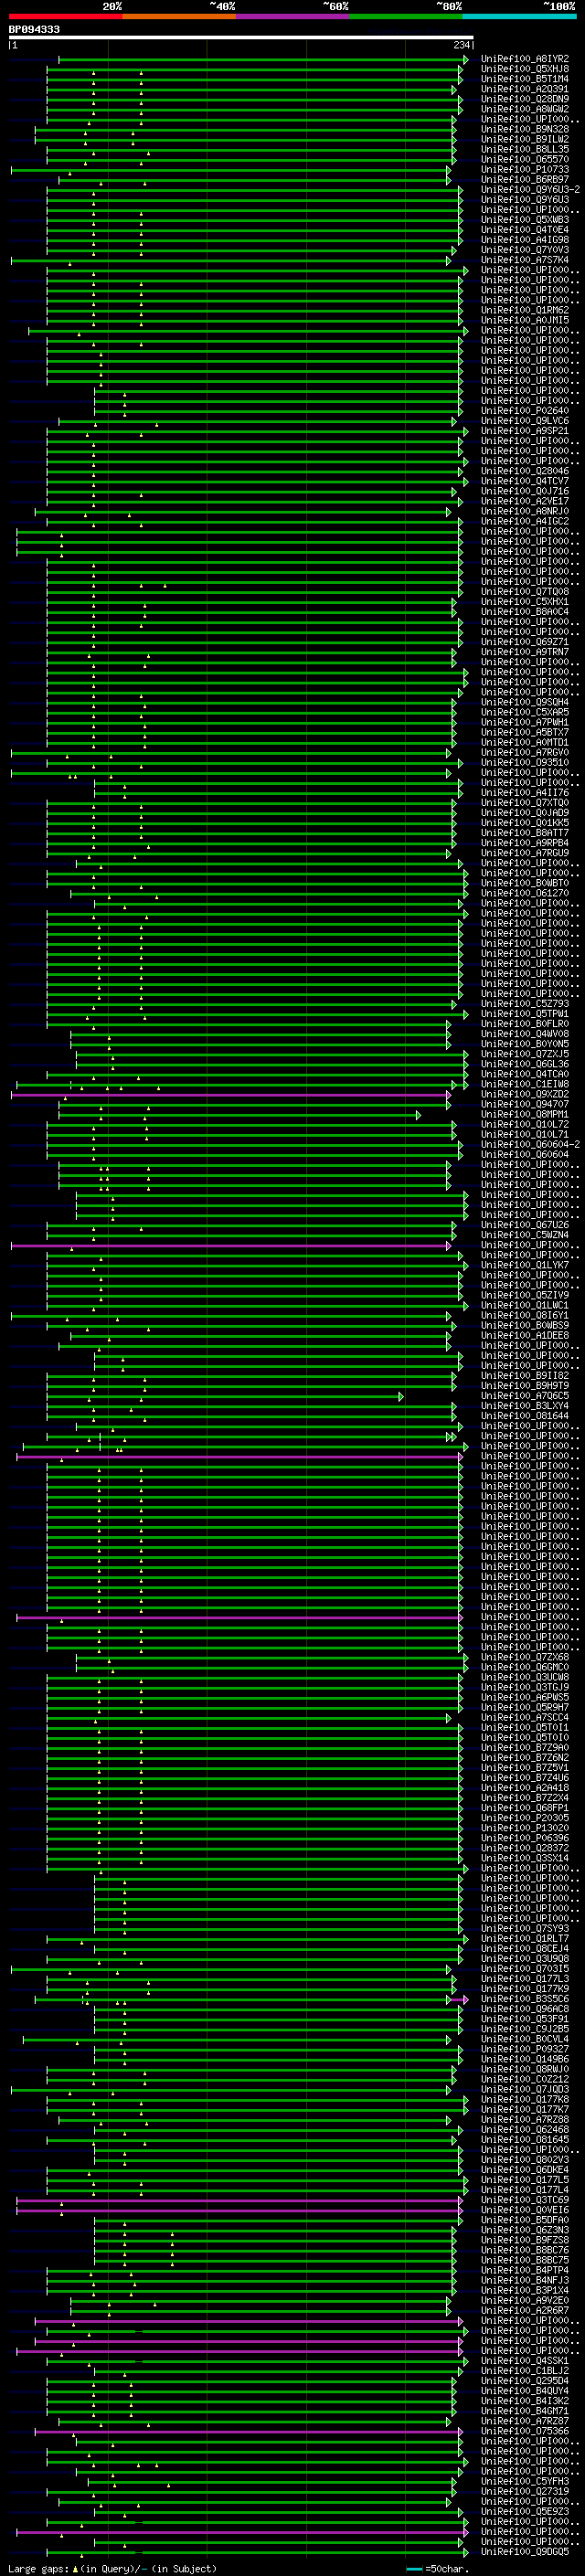Select hit label UniRef100_Q5ZIV9
The image size is (585, 2576).
tap(525, 1295)
